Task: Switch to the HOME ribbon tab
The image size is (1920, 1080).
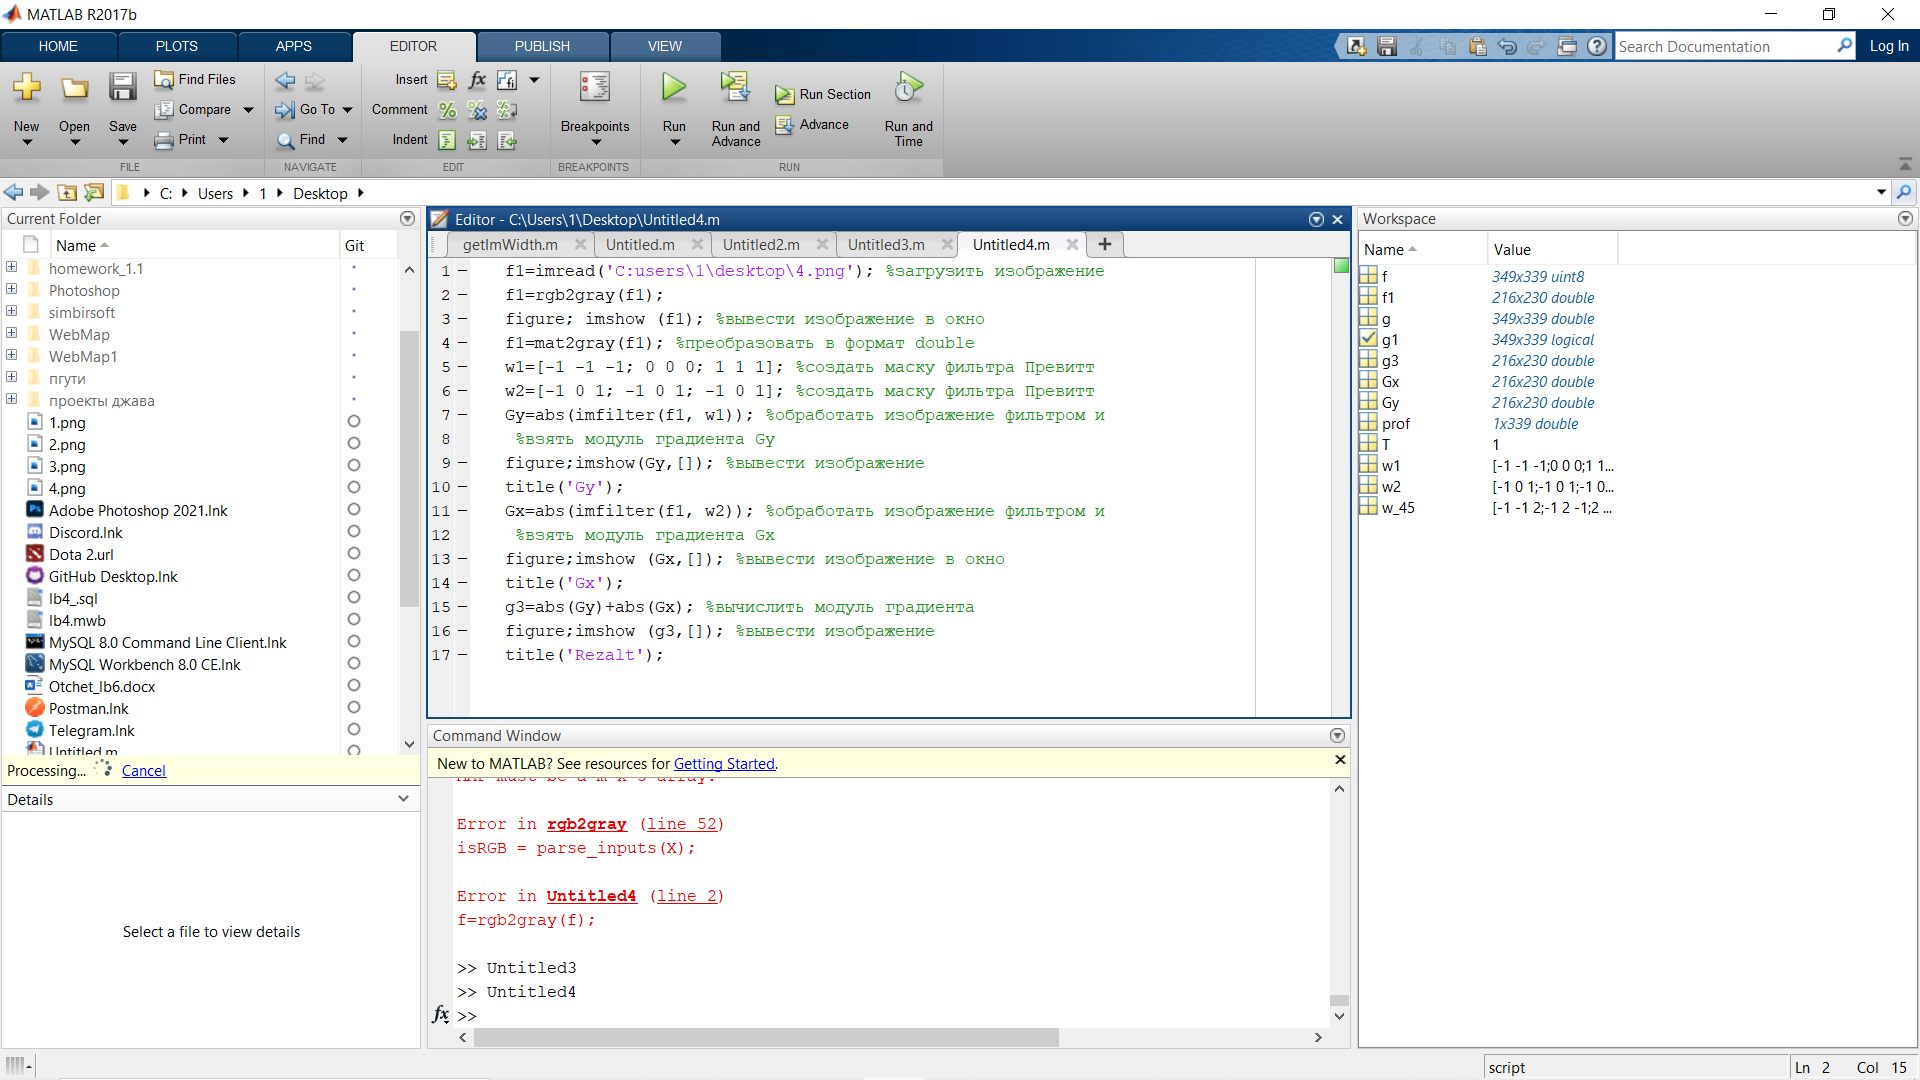Action: 58,46
